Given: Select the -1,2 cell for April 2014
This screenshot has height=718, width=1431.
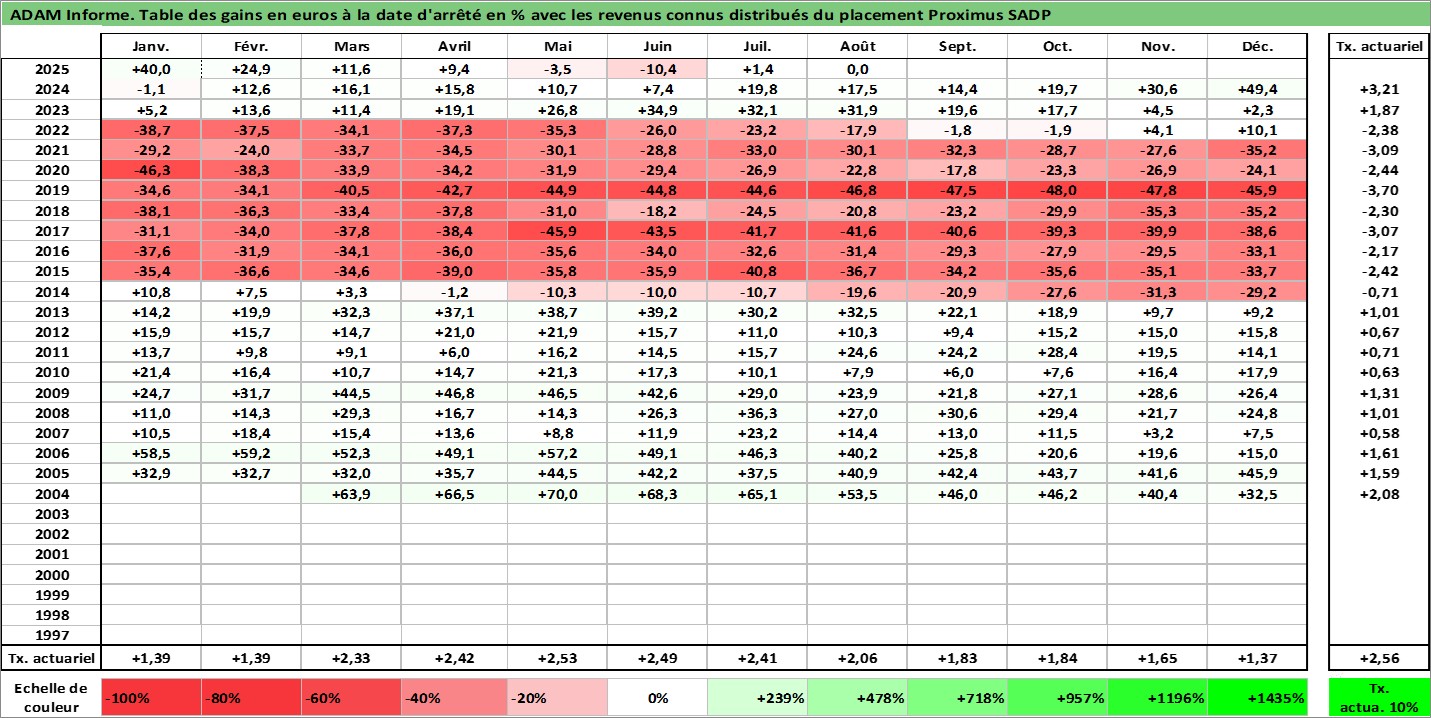Looking at the screenshot, I should (x=455, y=291).
